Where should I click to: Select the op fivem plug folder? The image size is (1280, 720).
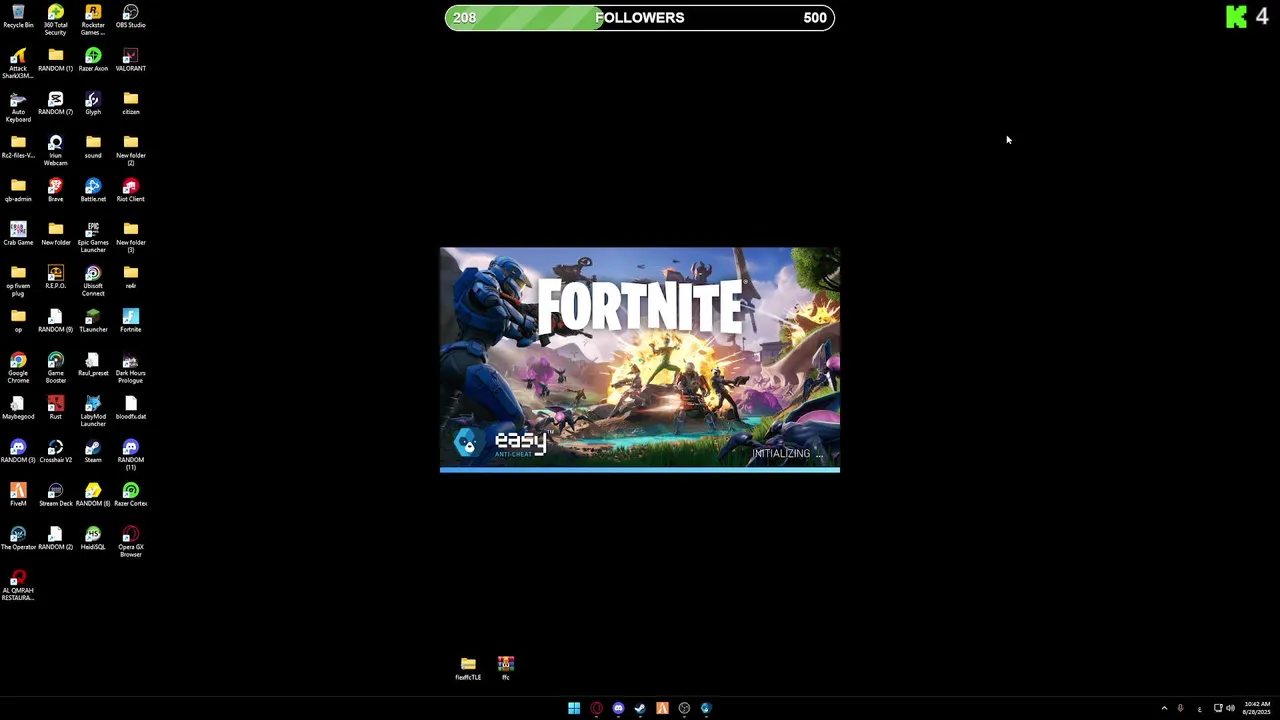tap(18, 280)
